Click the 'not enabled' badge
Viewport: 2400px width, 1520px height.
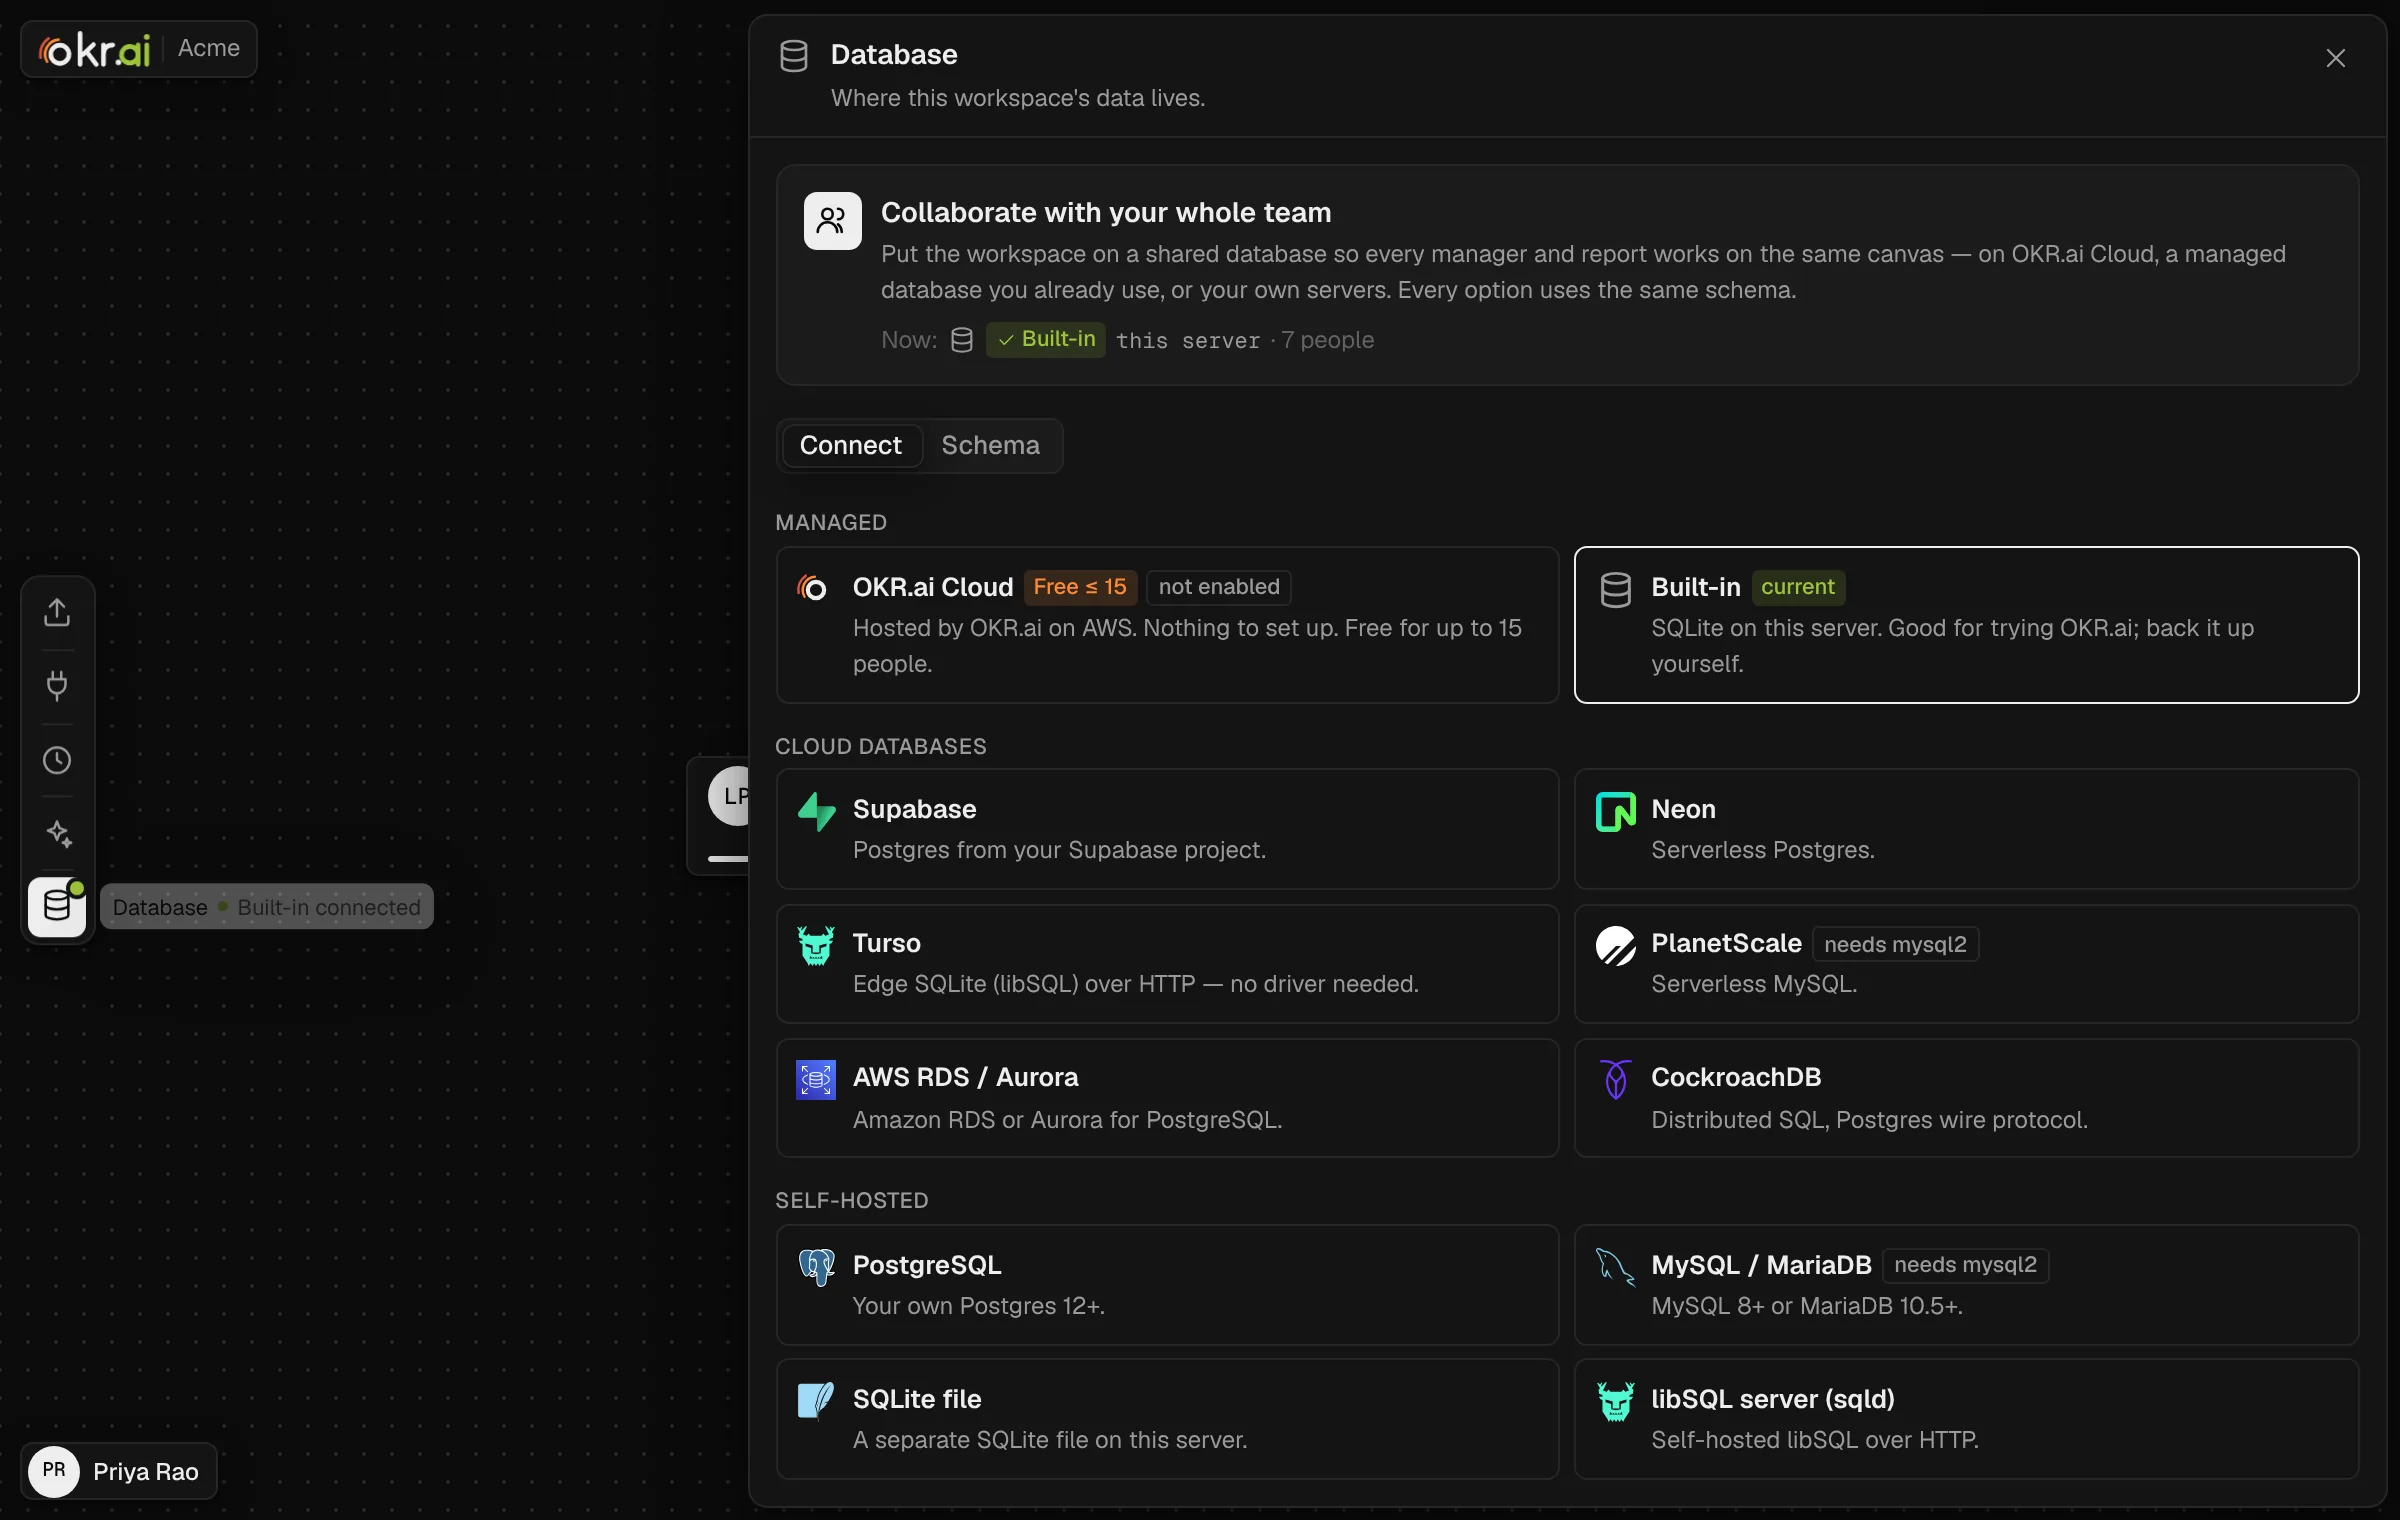click(x=1218, y=587)
